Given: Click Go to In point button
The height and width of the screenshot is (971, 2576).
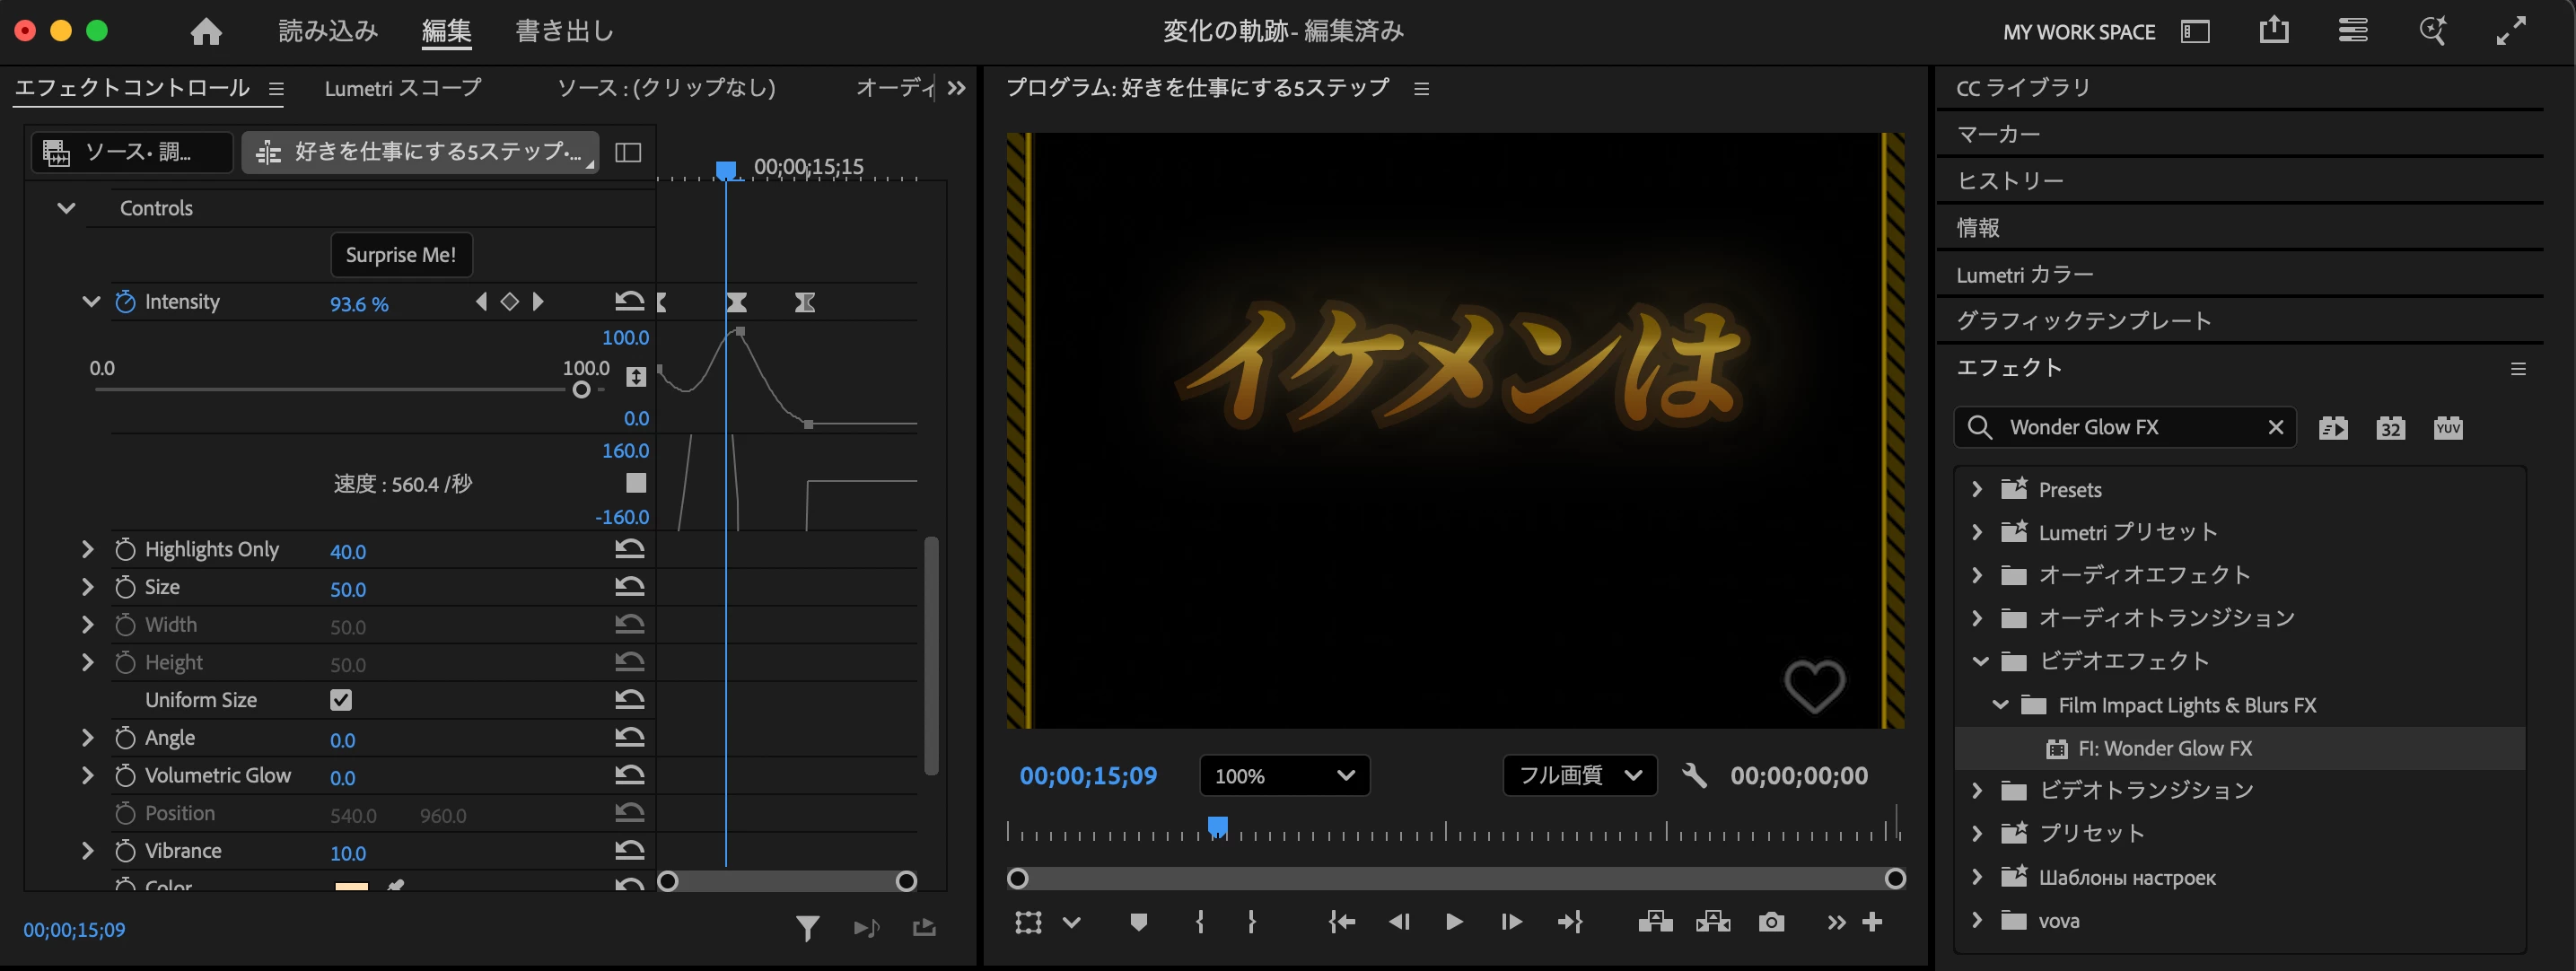Looking at the screenshot, I should click(x=1341, y=922).
